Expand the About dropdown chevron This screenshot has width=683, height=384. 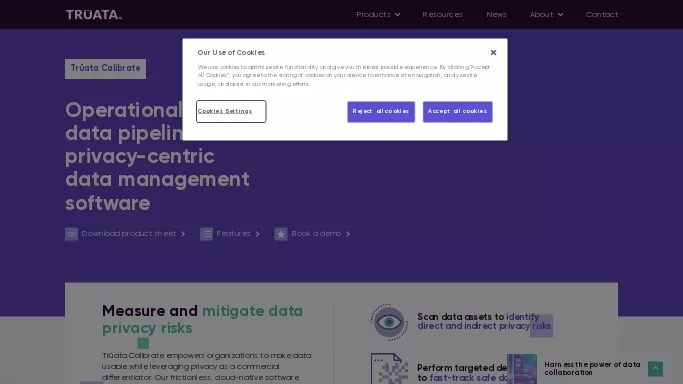[x=560, y=15]
